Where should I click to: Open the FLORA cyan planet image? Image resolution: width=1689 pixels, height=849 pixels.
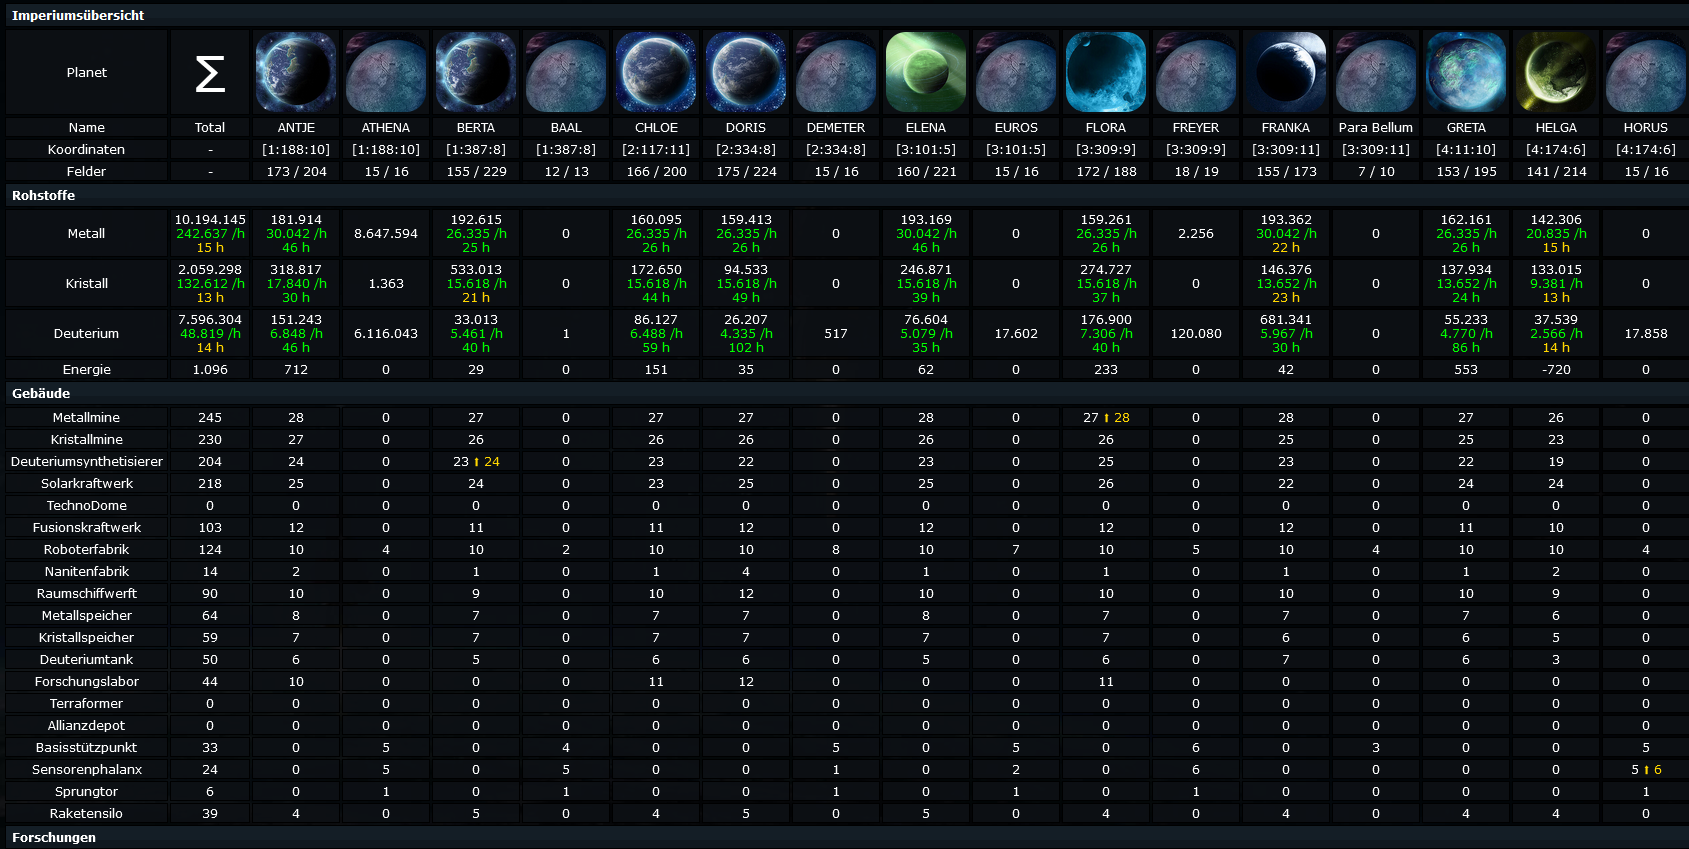point(1105,72)
